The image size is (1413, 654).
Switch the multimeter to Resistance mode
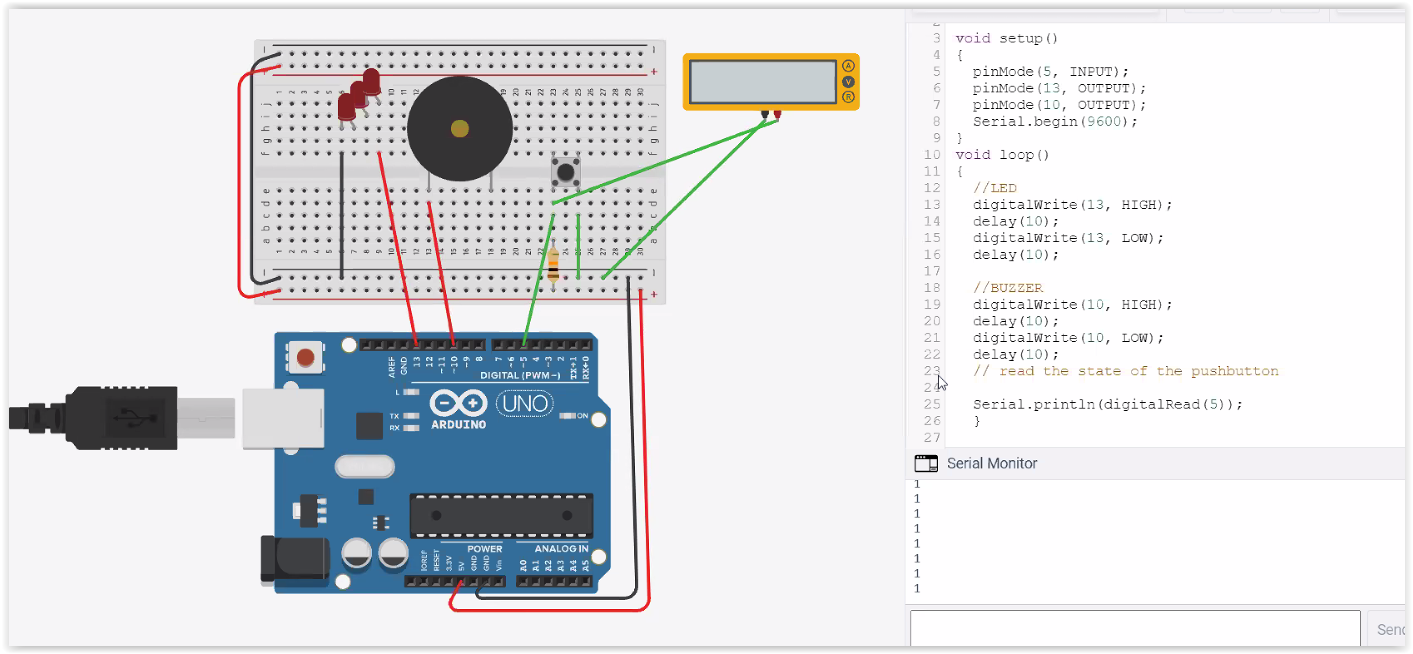pos(848,96)
